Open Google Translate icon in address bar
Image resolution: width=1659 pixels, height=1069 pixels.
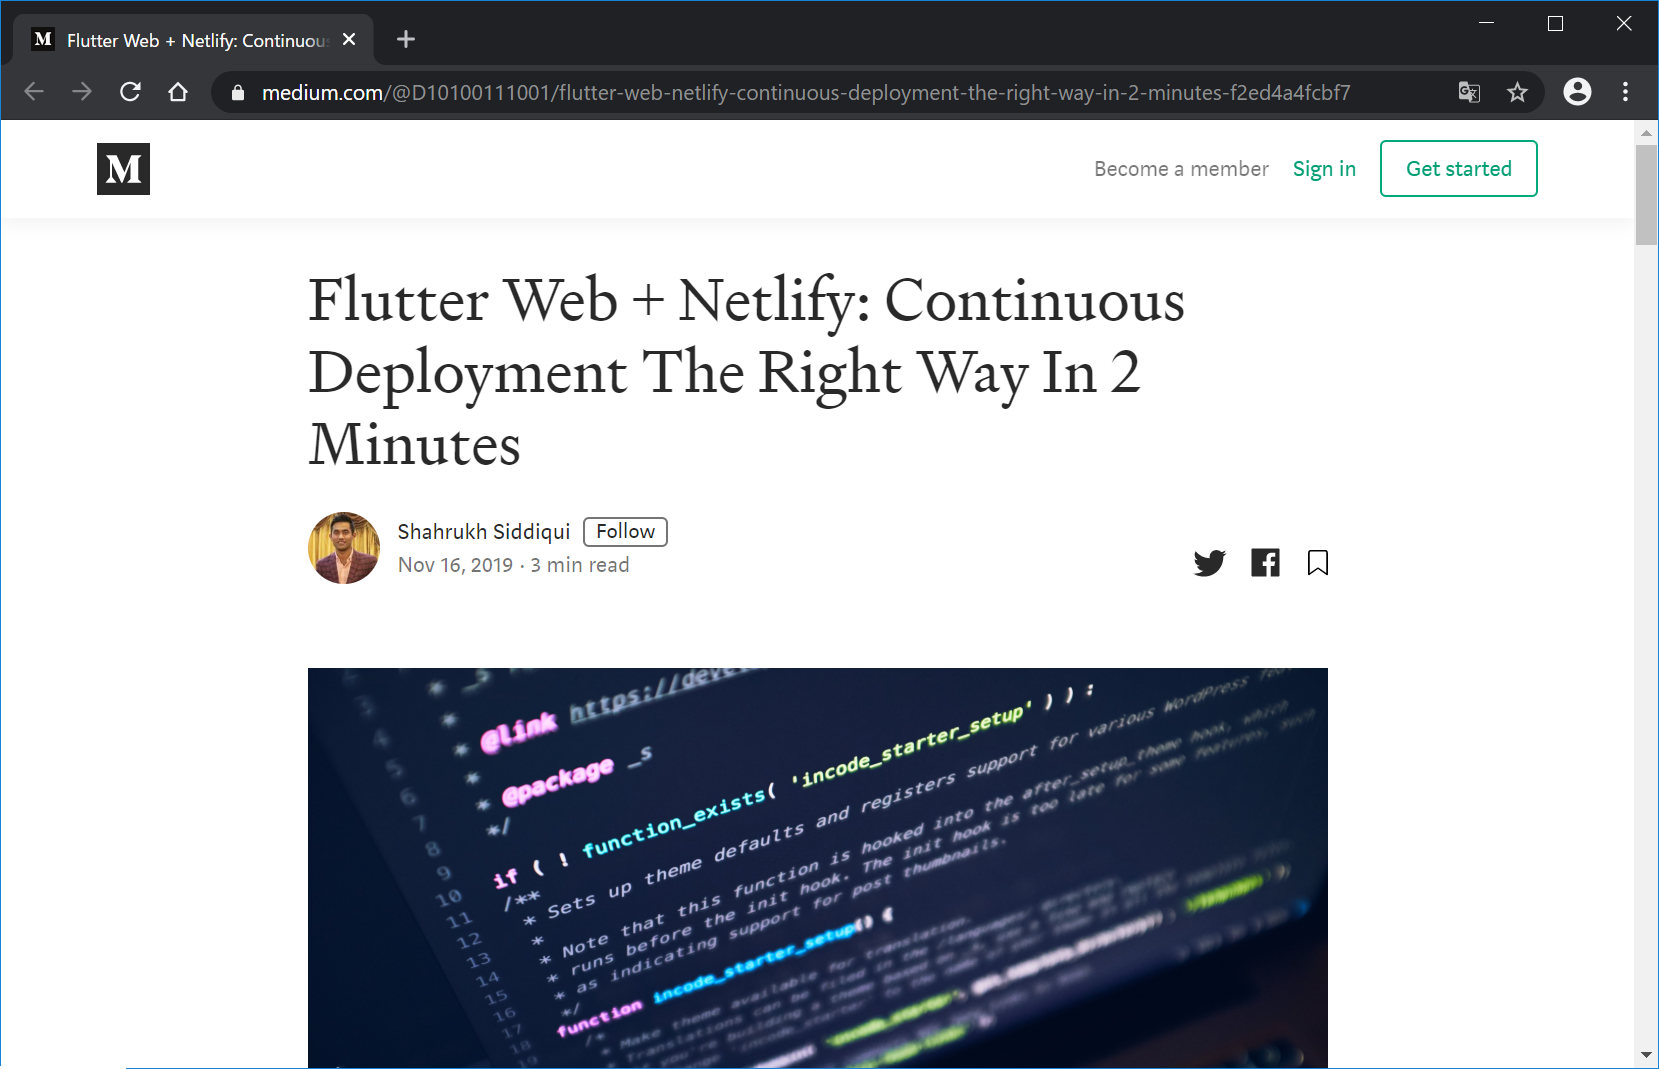[1469, 92]
